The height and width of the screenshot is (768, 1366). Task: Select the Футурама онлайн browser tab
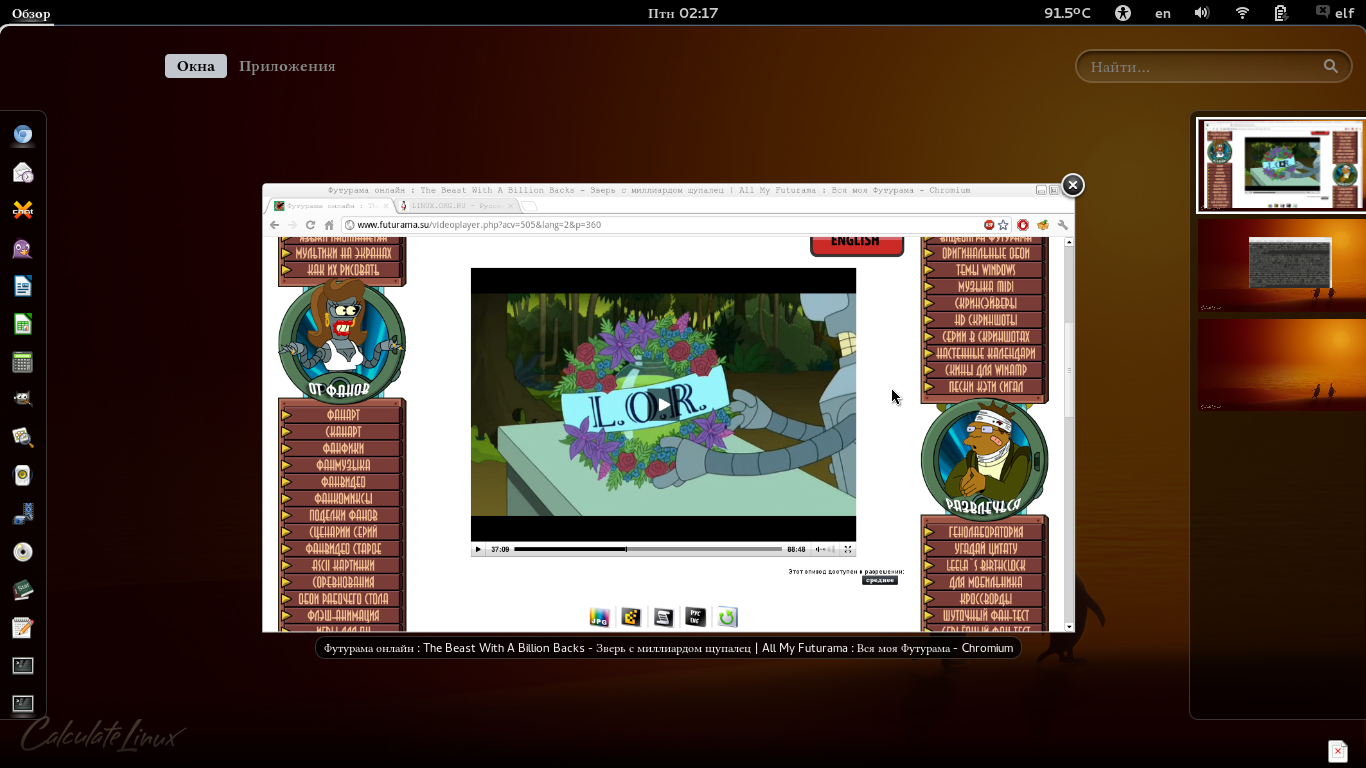[328, 205]
